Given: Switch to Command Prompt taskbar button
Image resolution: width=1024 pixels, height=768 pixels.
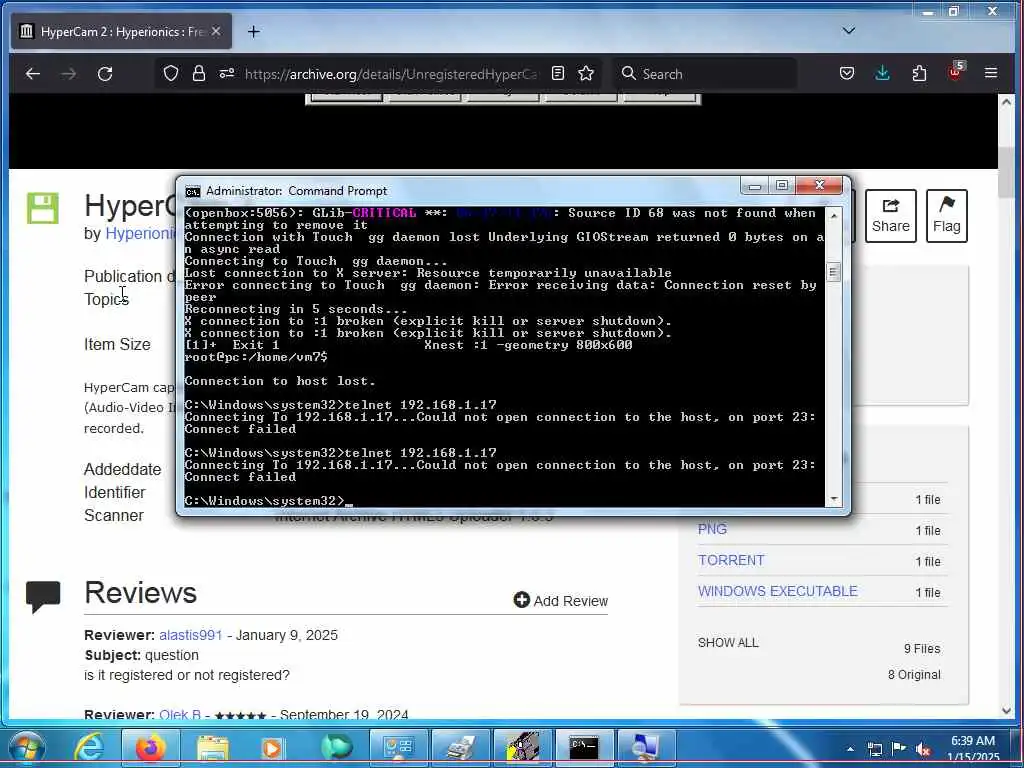Looking at the screenshot, I should pyautogui.click(x=583, y=748).
